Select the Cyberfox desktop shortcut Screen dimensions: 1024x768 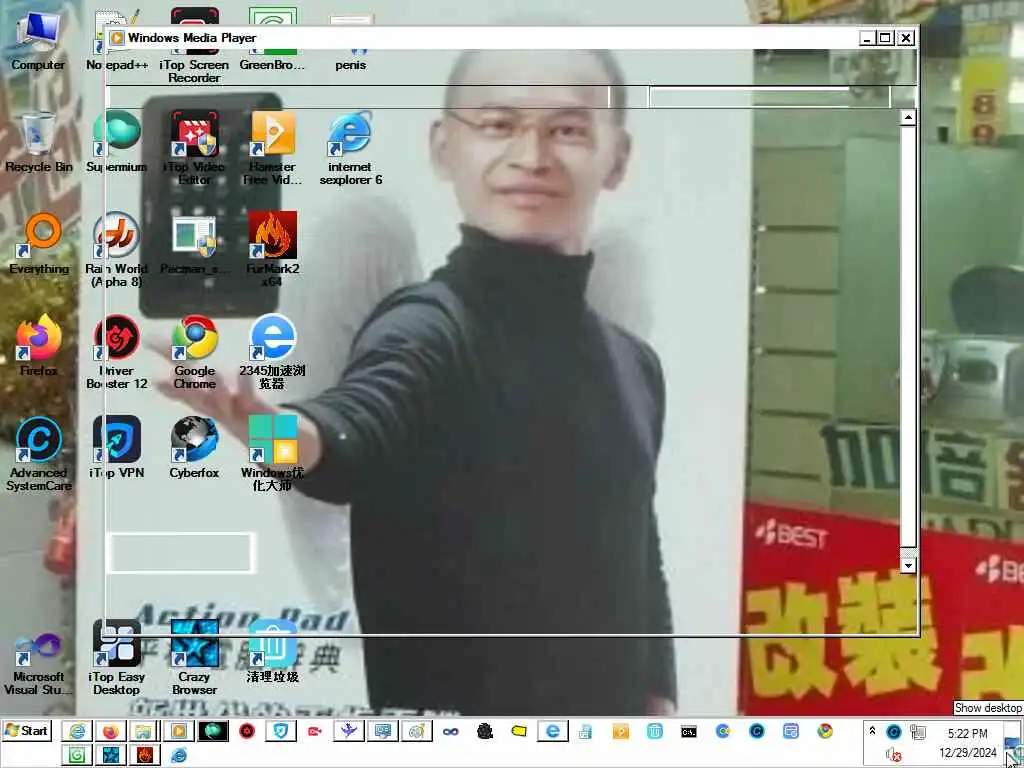point(195,448)
